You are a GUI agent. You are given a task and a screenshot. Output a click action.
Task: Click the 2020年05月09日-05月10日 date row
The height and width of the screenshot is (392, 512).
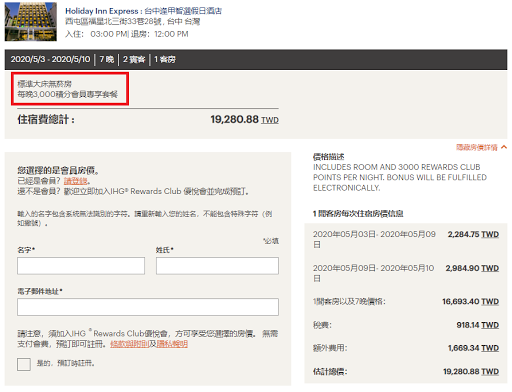point(374,273)
